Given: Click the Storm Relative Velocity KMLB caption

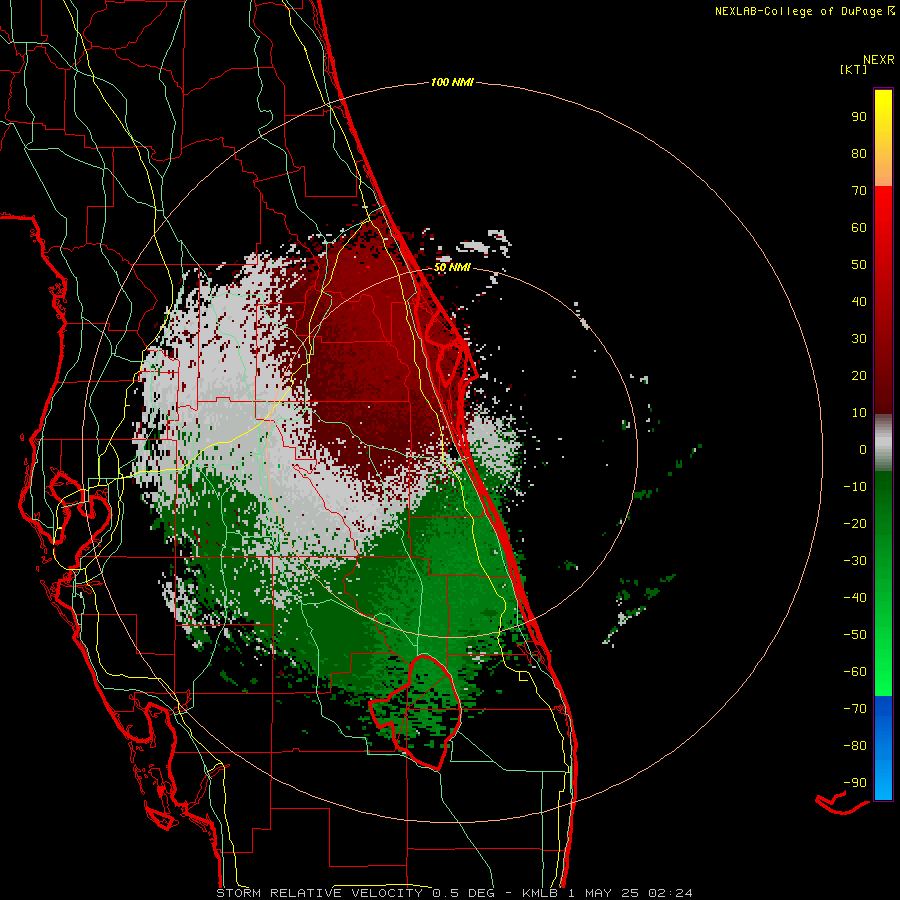Looking at the screenshot, I should click(x=454, y=893).
